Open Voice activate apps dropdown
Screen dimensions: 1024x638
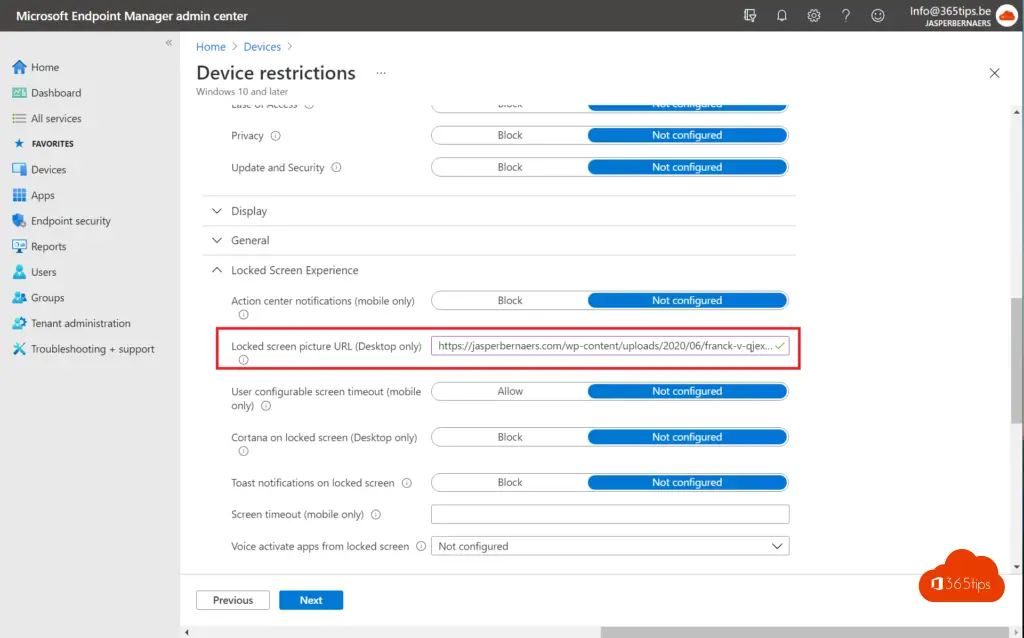click(610, 546)
